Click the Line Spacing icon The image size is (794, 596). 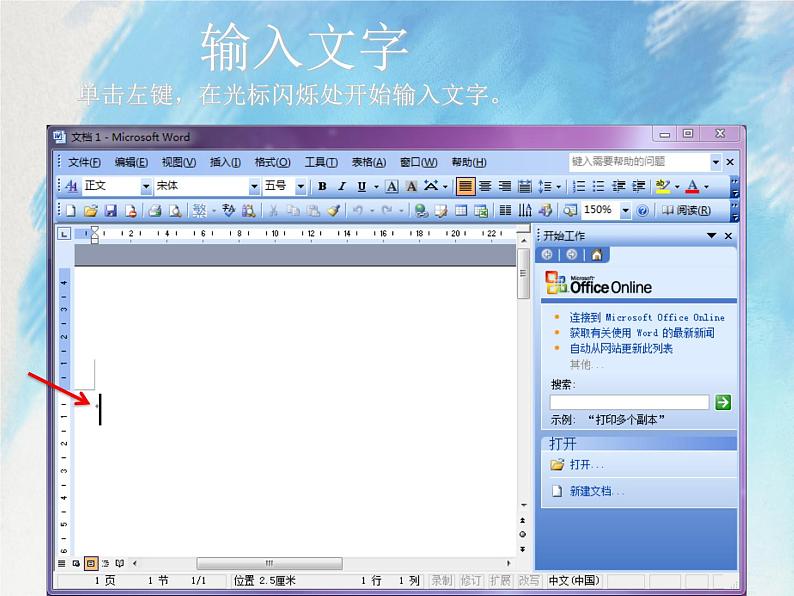click(x=545, y=186)
